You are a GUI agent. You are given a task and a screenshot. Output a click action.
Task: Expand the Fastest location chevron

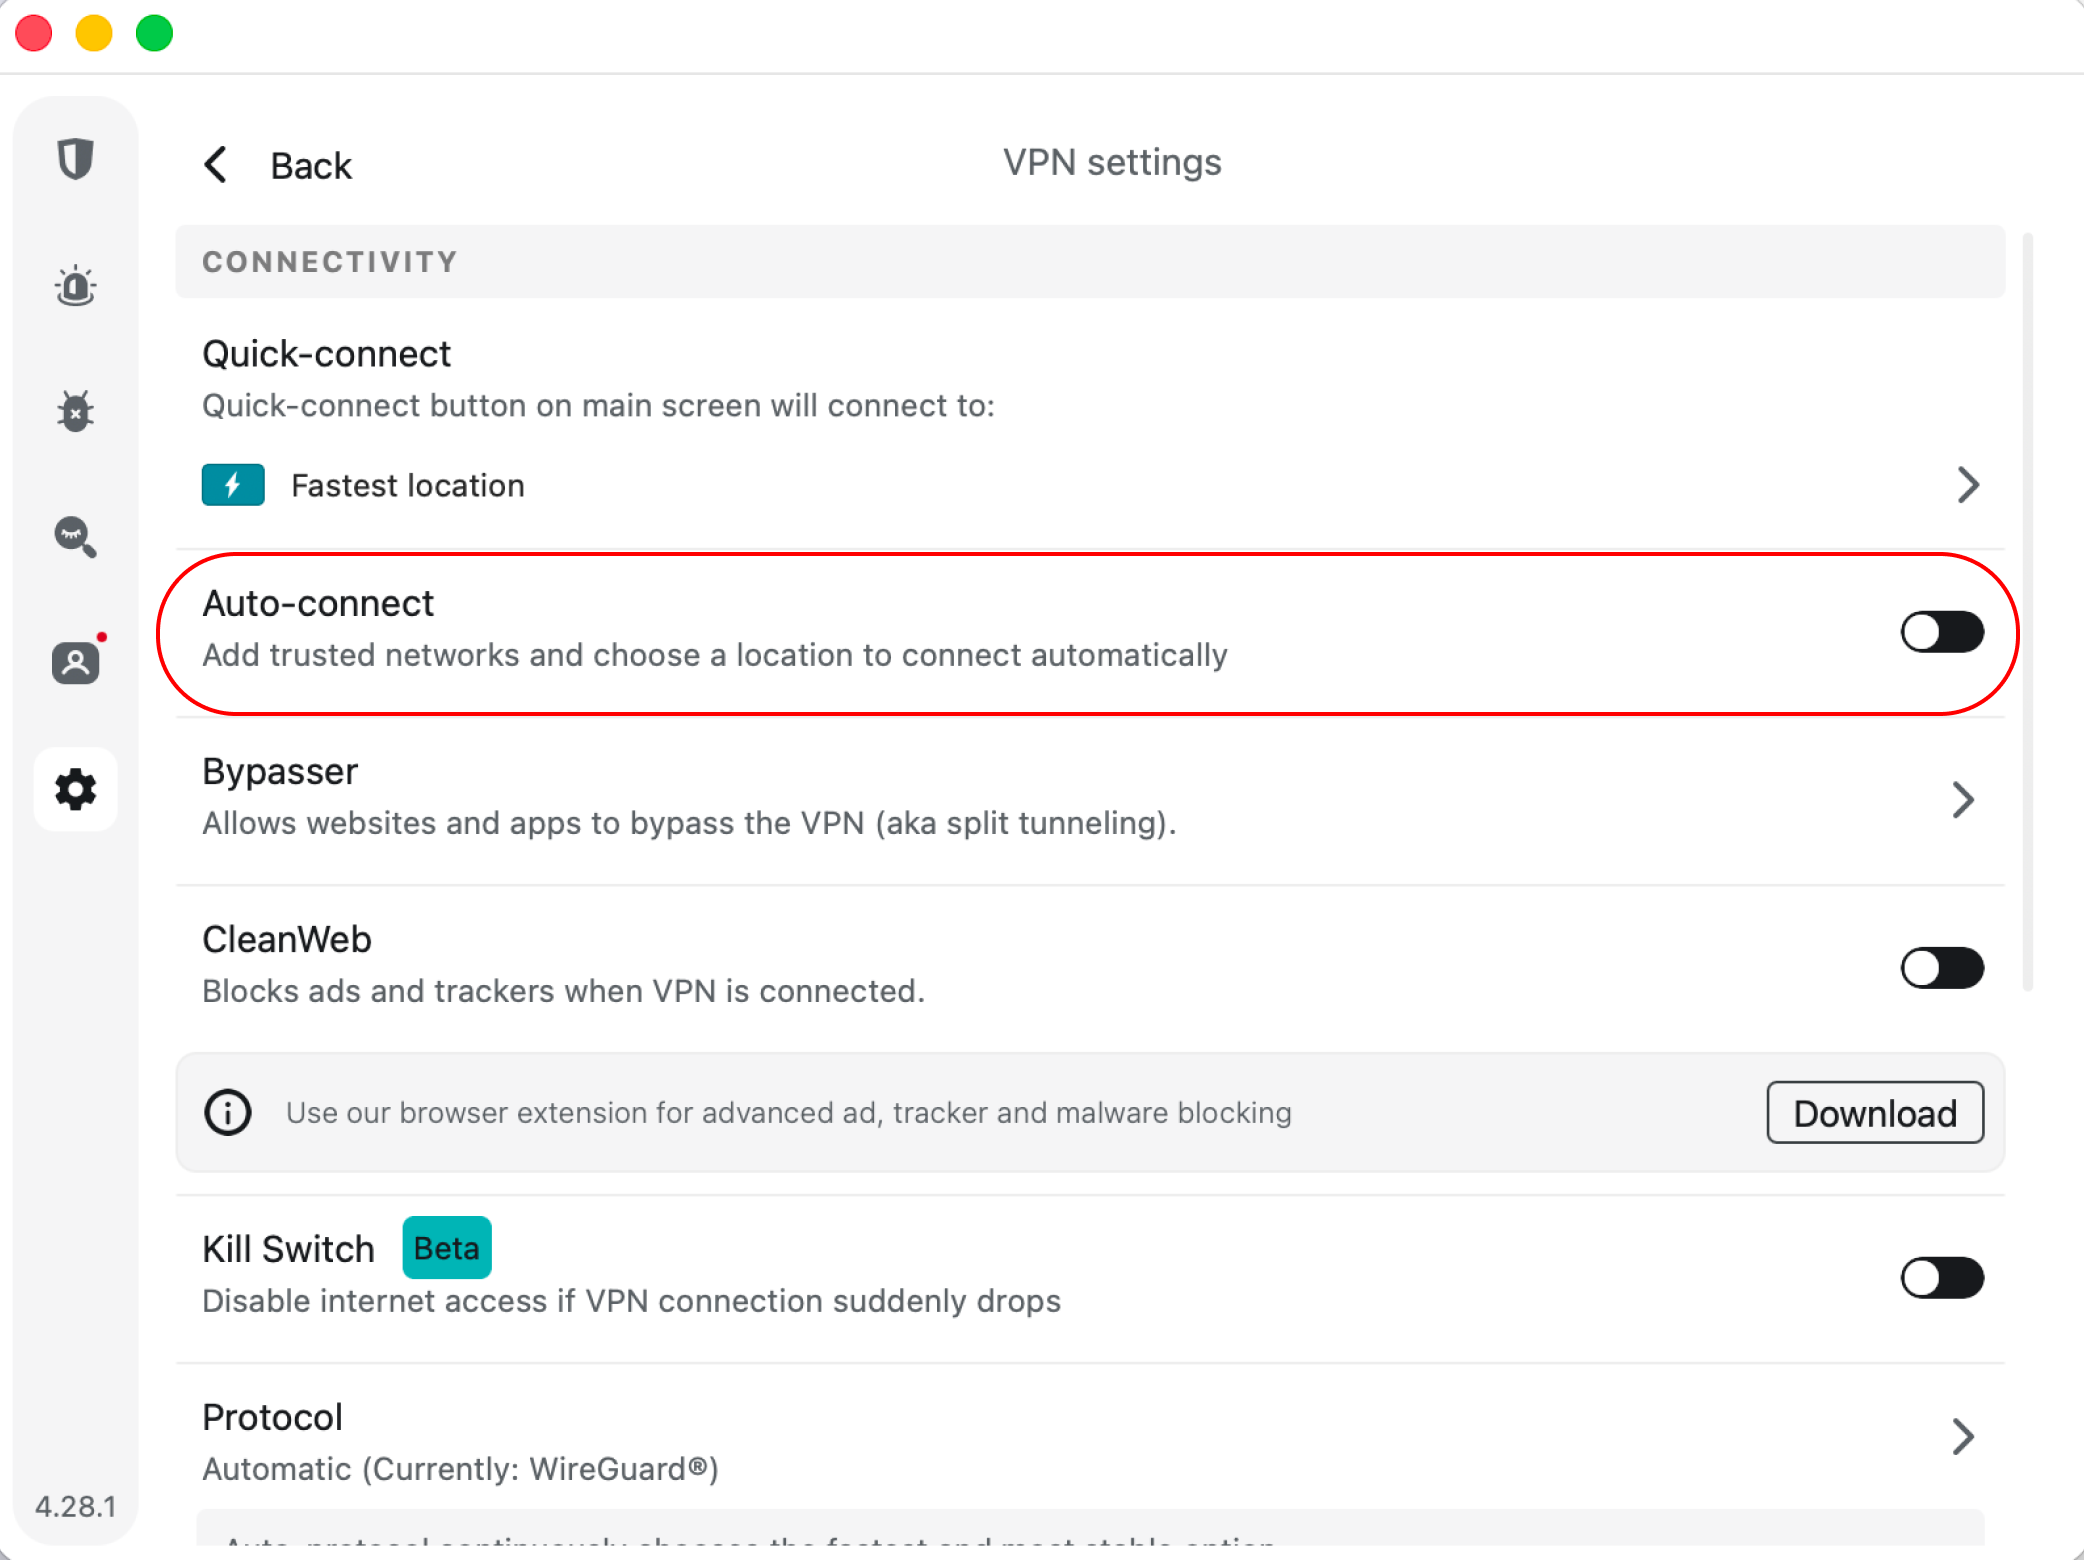click(x=1967, y=485)
